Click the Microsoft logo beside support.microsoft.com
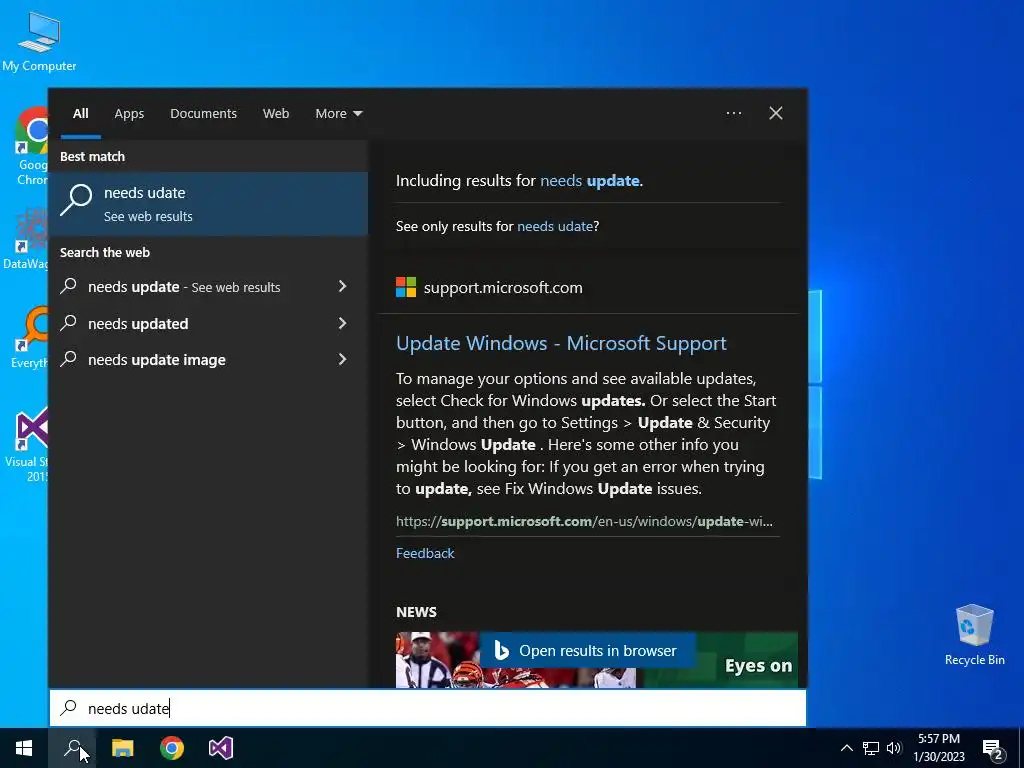 tap(406, 287)
